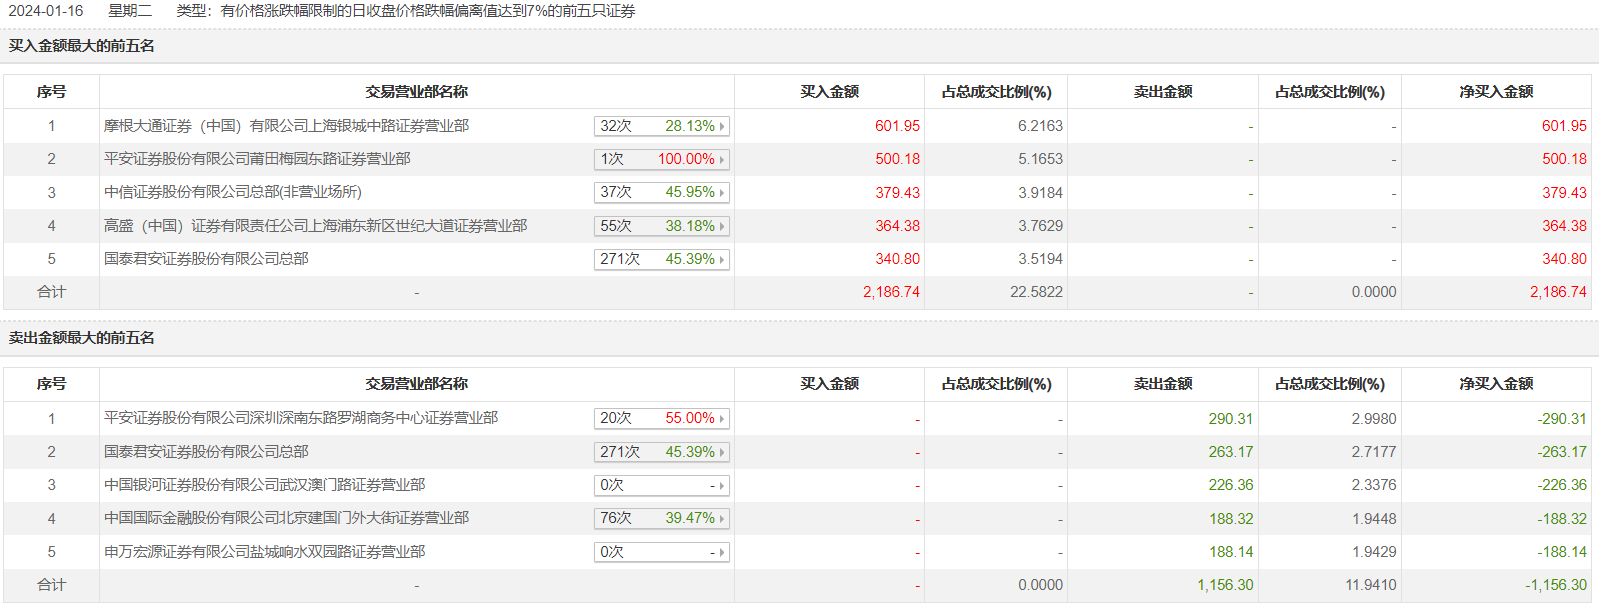Expand 76次 39.47% stats box
The height and width of the screenshot is (611, 1599).
(662, 518)
